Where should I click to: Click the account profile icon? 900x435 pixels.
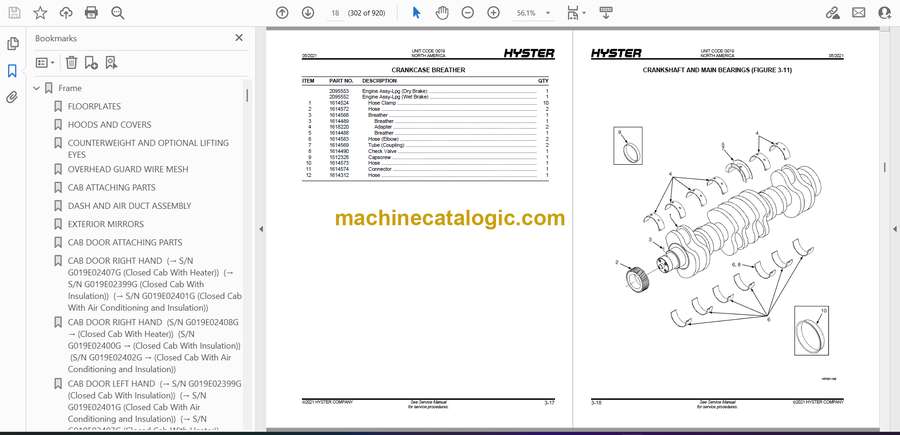[x=885, y=13]
